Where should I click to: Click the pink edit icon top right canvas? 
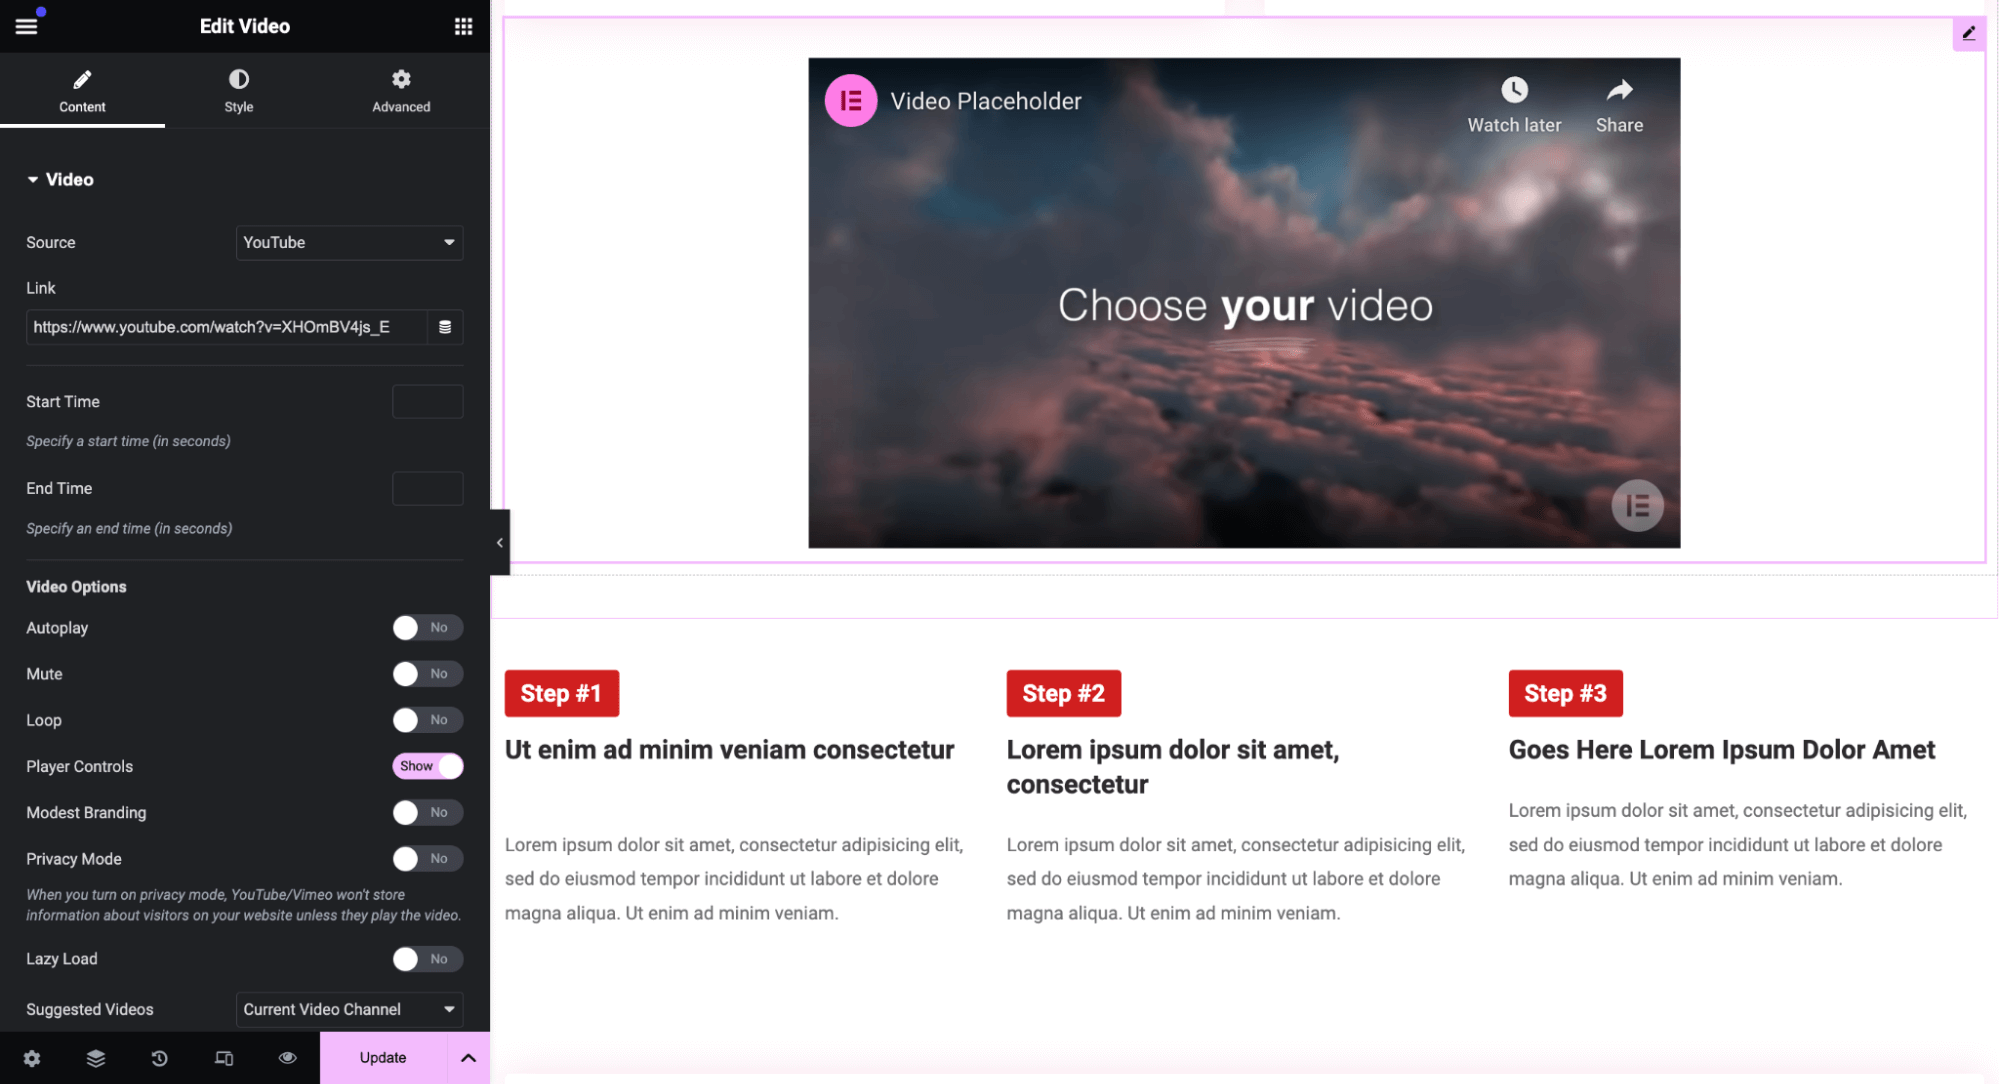tap(1970, 32)
